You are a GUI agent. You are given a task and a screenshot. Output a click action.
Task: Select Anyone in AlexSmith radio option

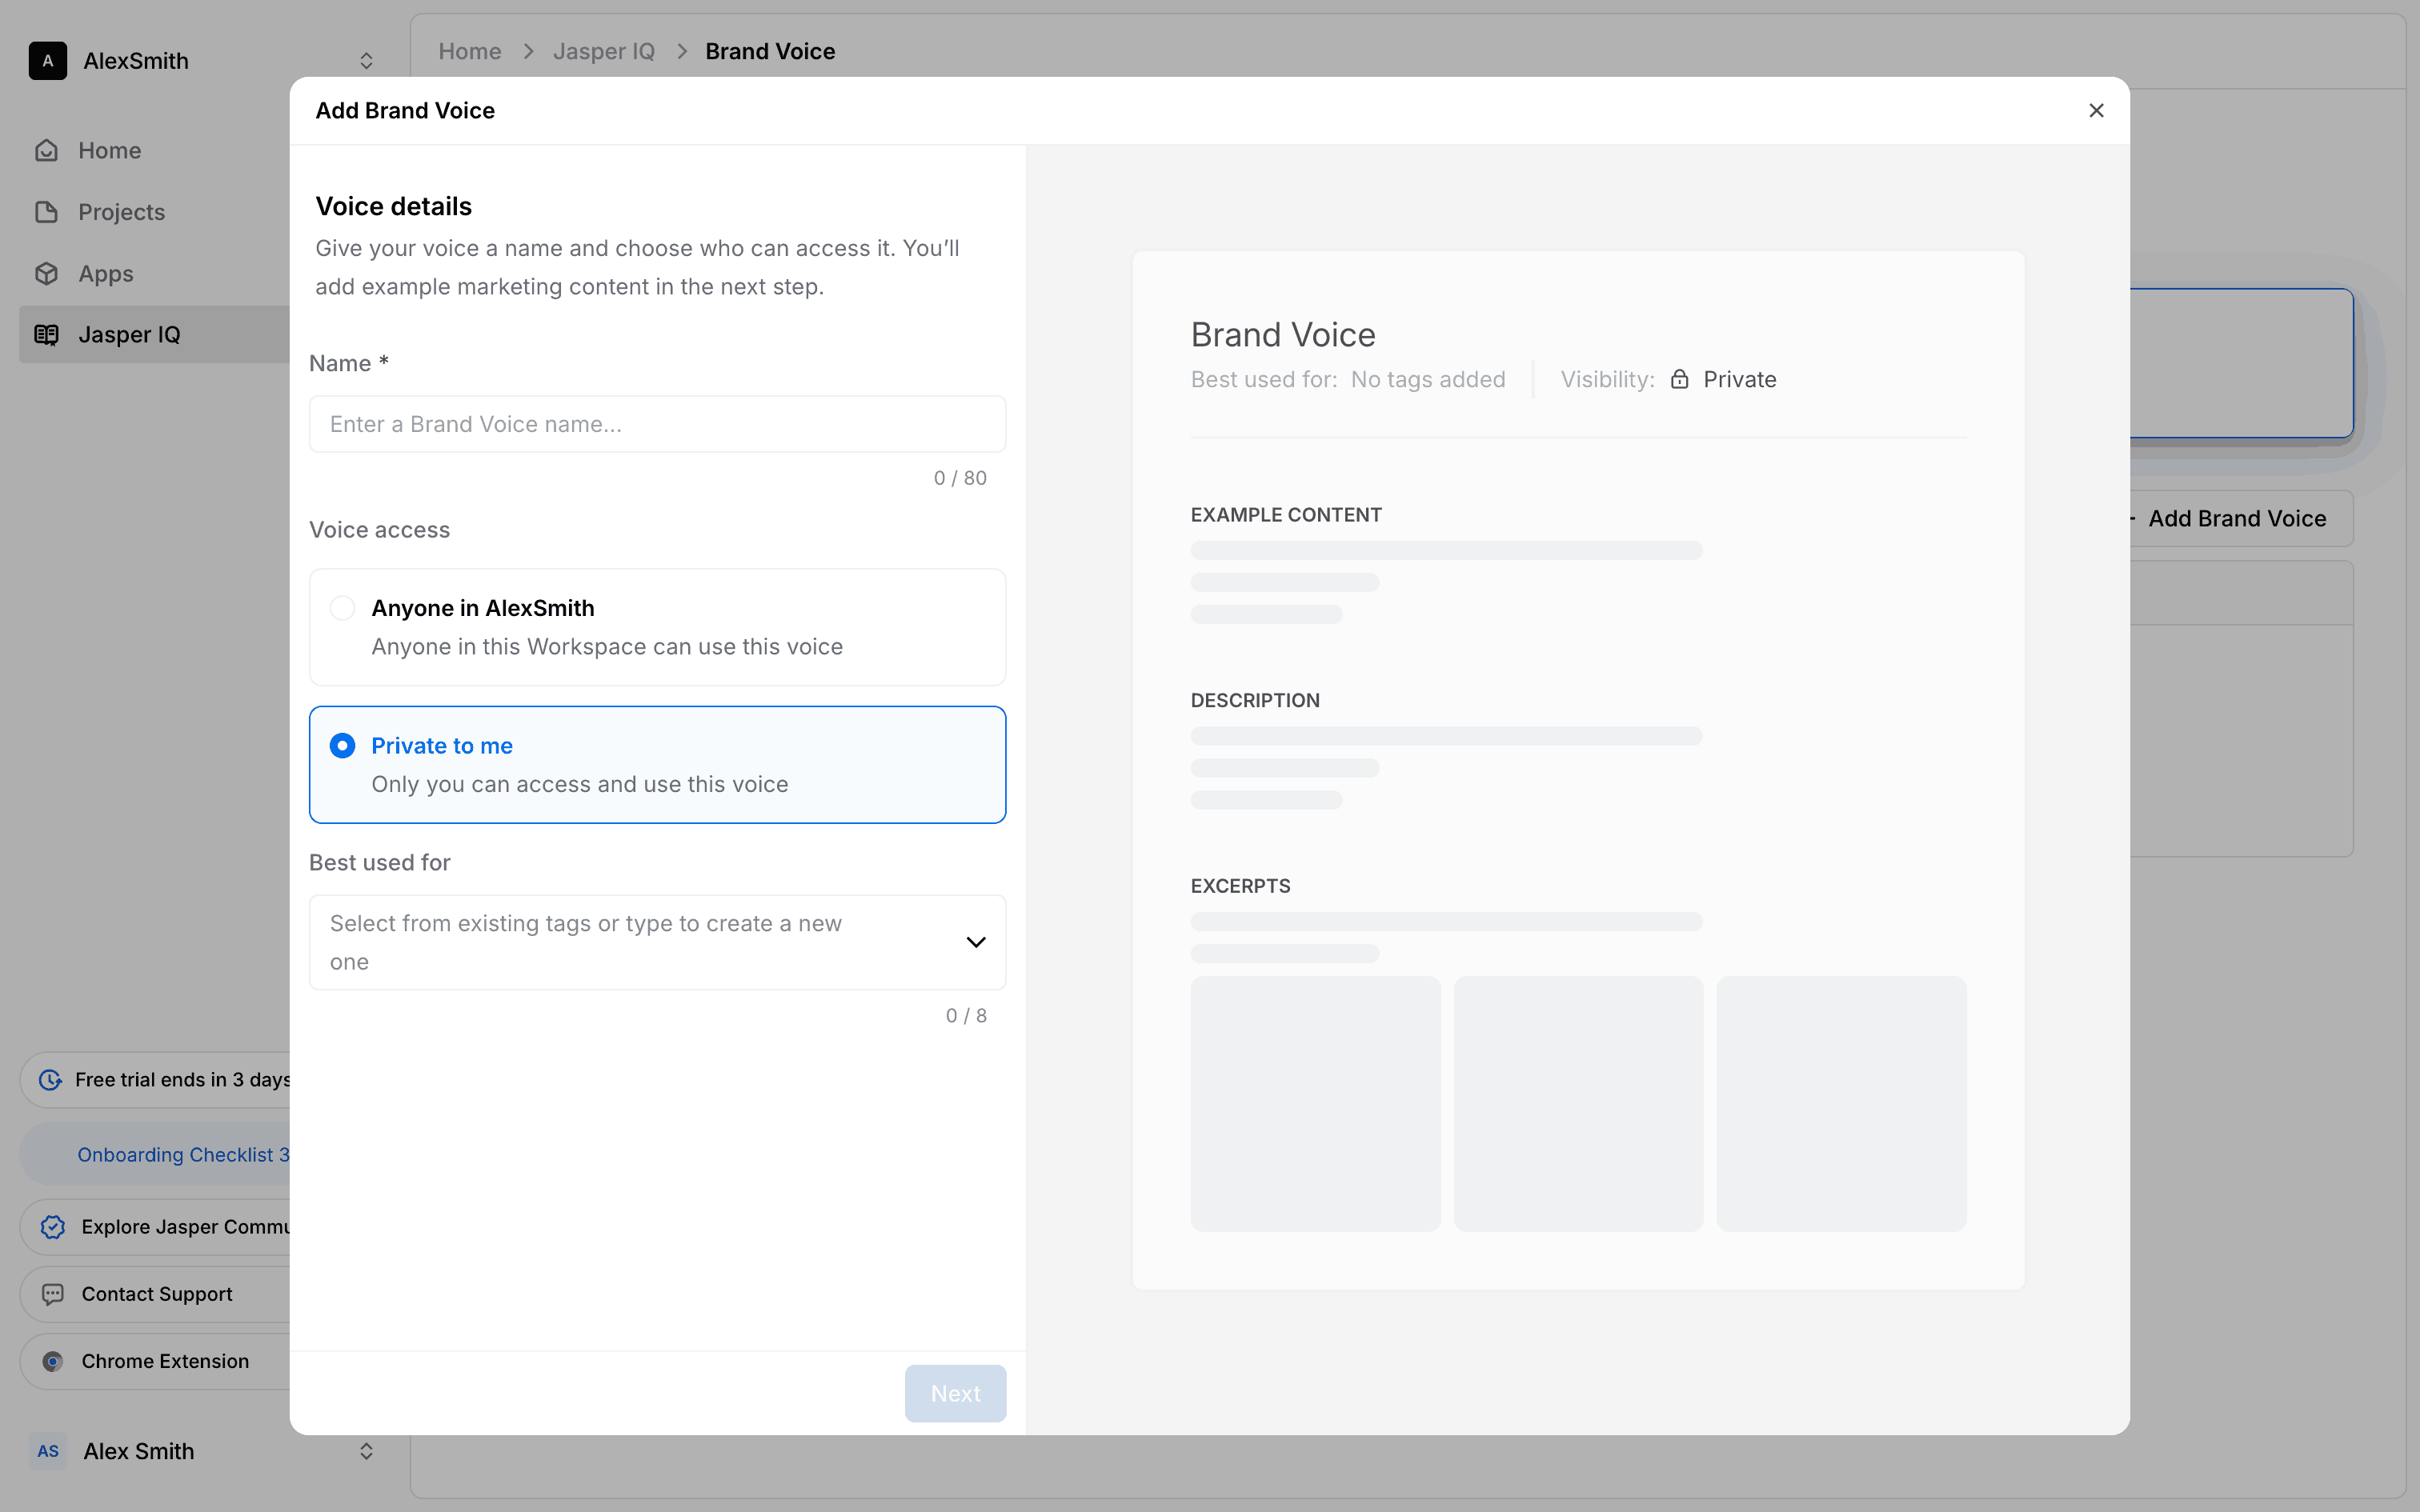point(342,608)
